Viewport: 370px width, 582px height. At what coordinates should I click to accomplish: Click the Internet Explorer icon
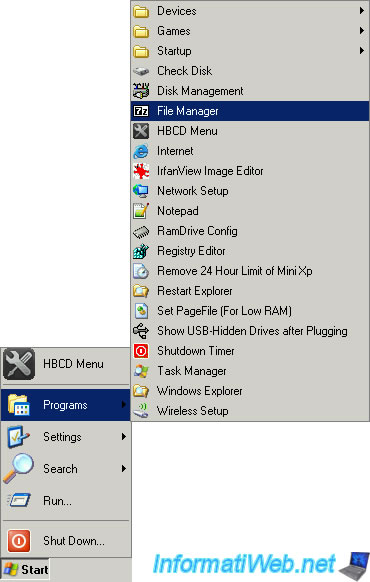(x=141, y=151)
